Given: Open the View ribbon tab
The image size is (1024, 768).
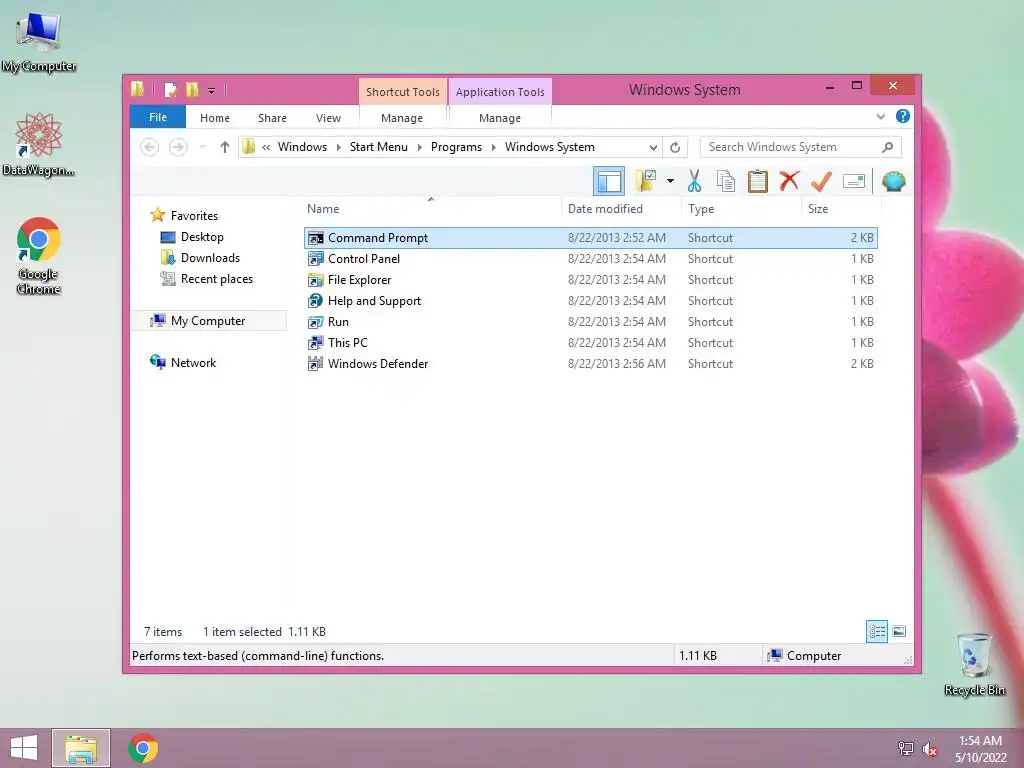Looking at the screenshot, I should [328, 118].
